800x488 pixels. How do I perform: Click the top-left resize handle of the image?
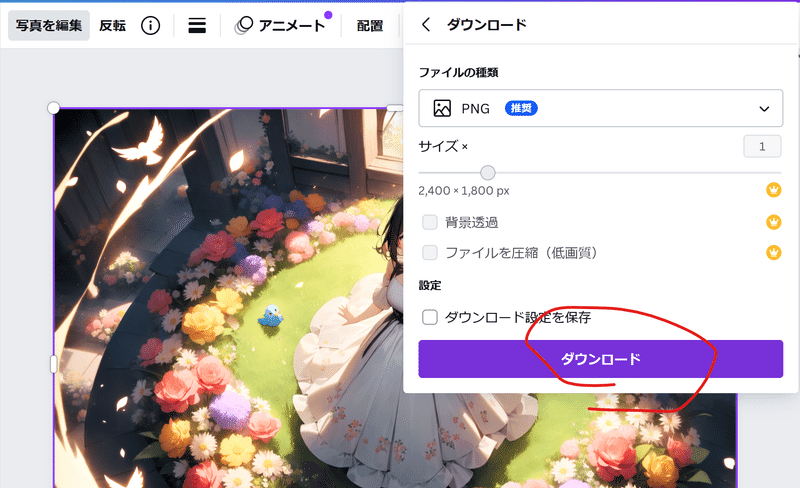53,108
